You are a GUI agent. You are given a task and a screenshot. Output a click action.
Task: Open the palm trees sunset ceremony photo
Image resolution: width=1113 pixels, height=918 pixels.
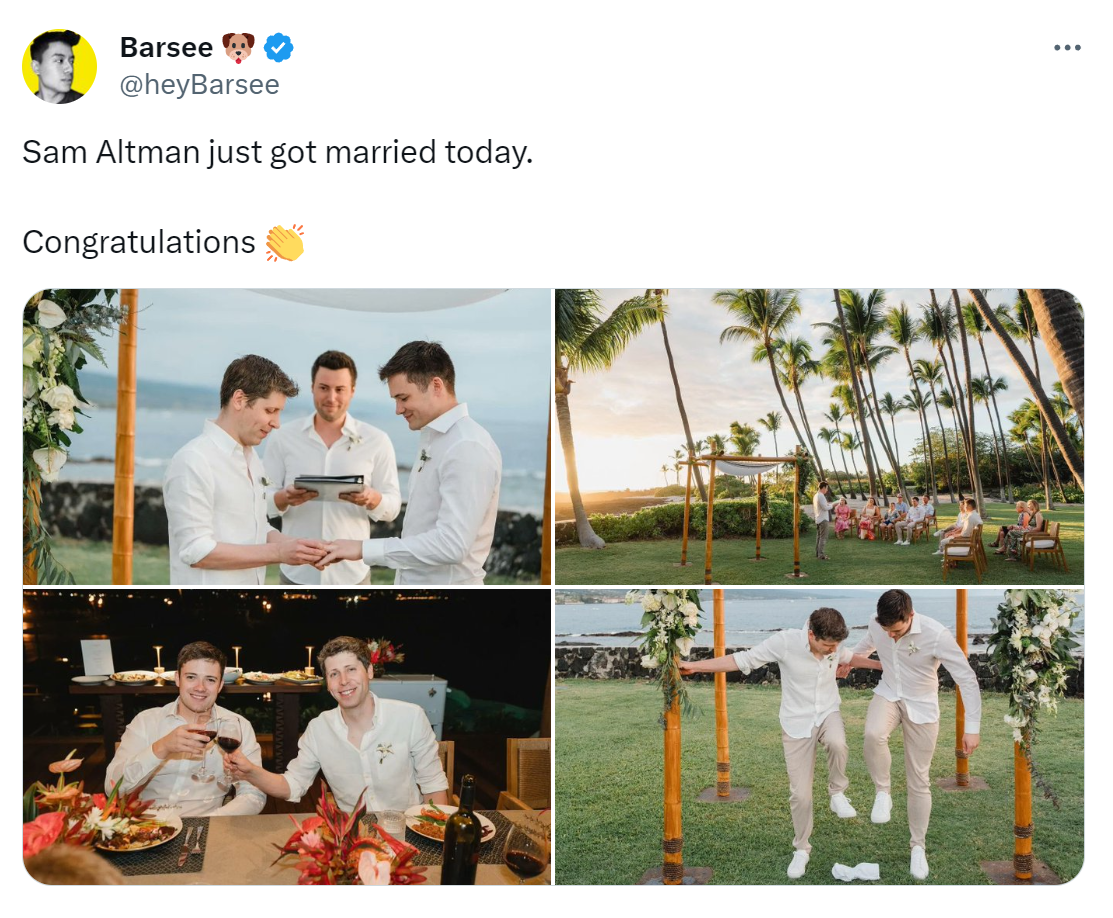[x=819, y=437]
